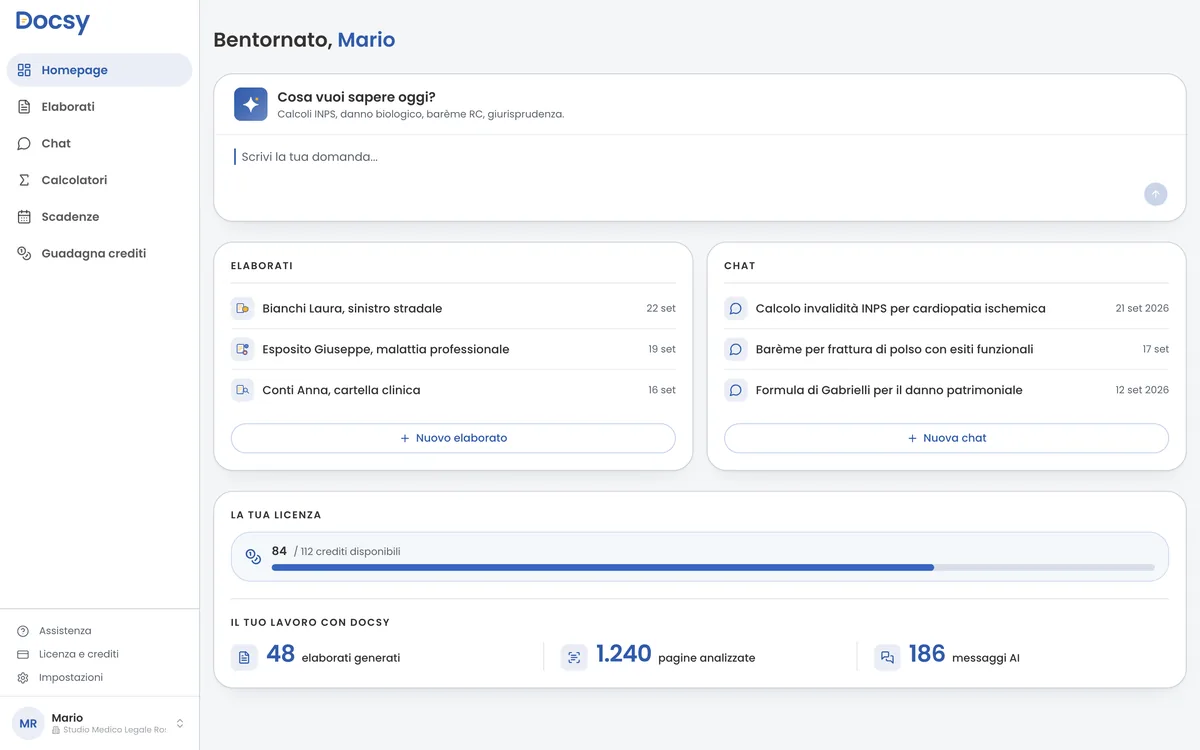The width and height of the screenshot is (1200, 750).
Task: Click the Homepage grid icon in sidebar
Action: (x=24, y=70)
